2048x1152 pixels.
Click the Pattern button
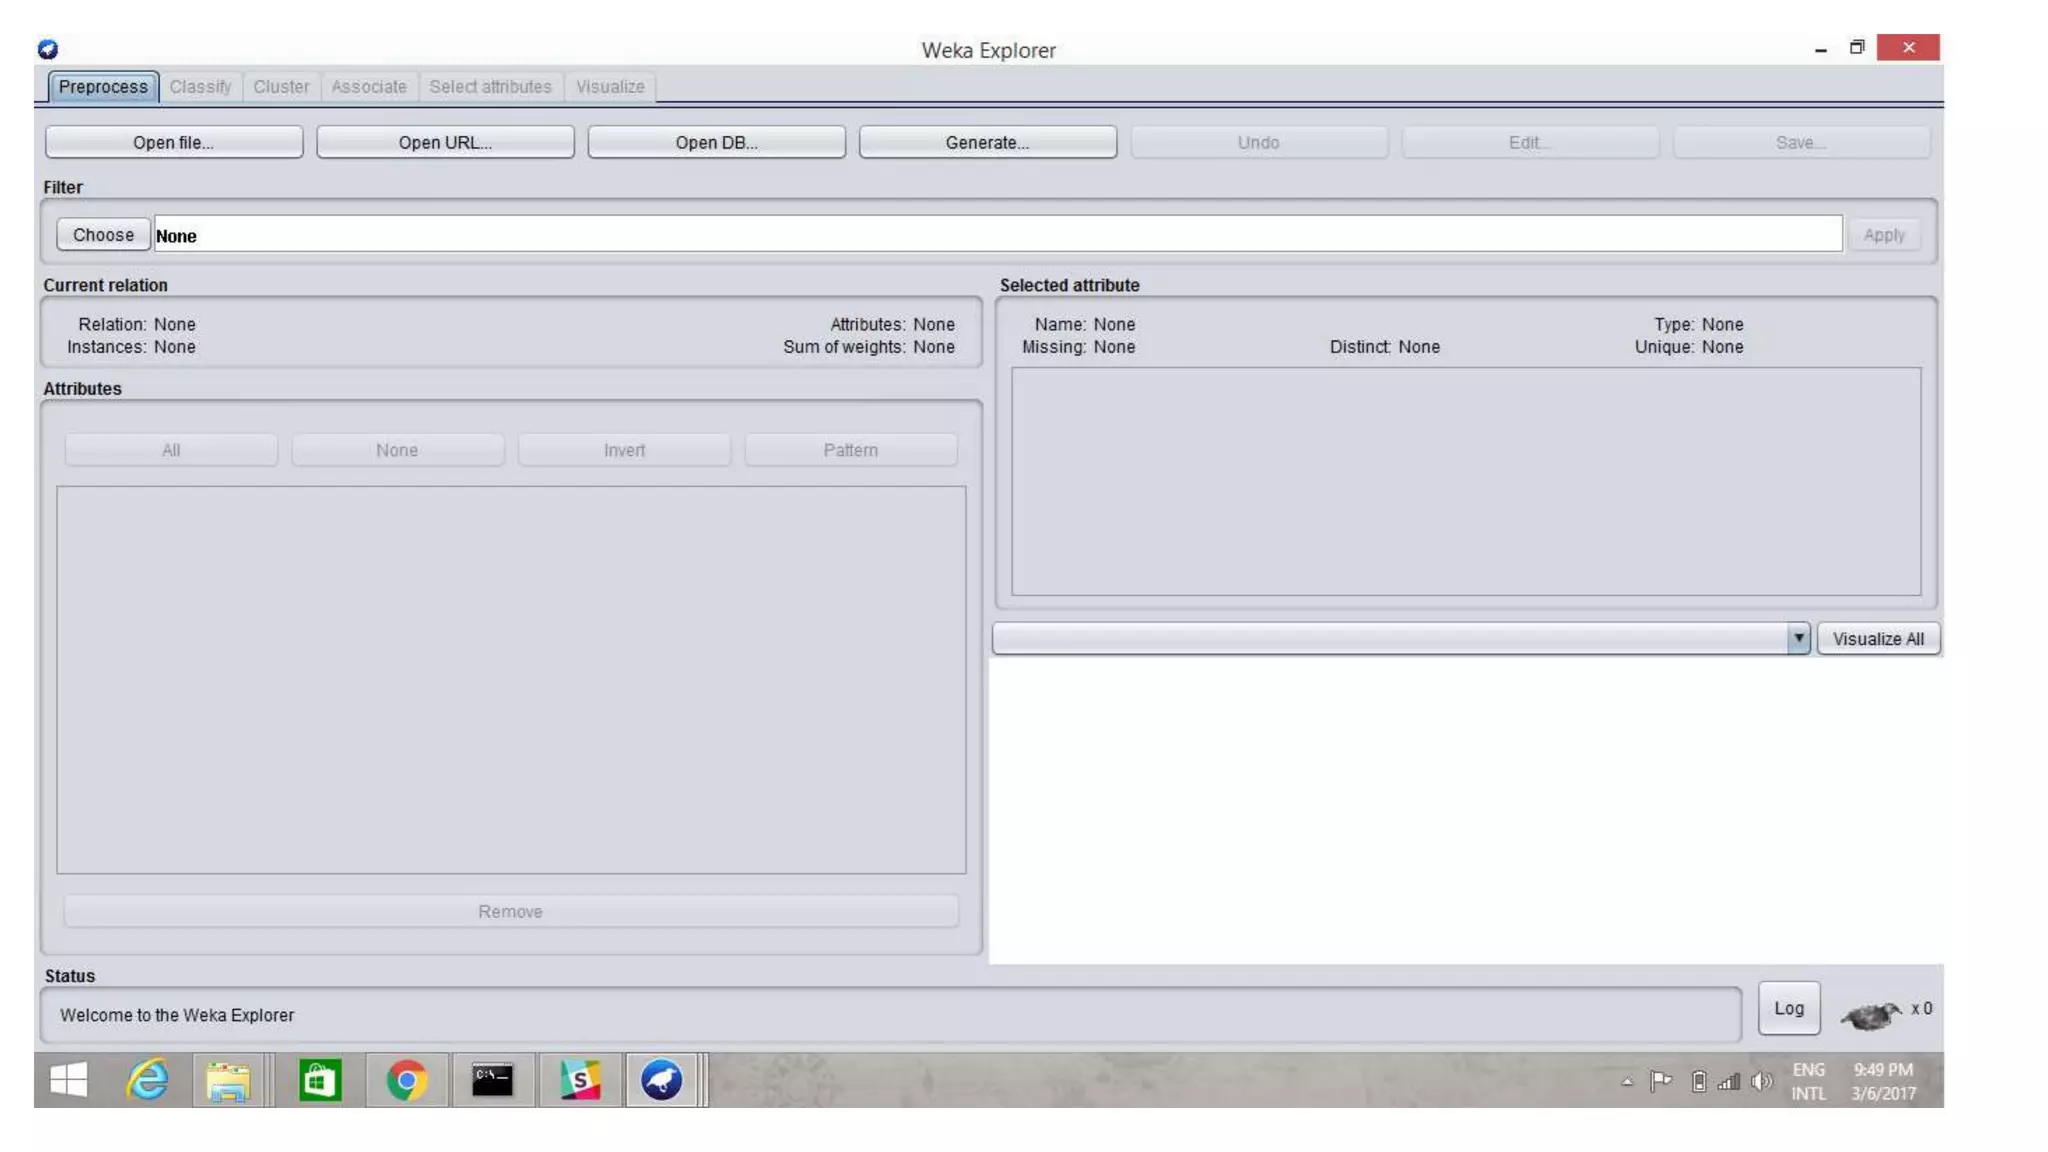[851, 449]
